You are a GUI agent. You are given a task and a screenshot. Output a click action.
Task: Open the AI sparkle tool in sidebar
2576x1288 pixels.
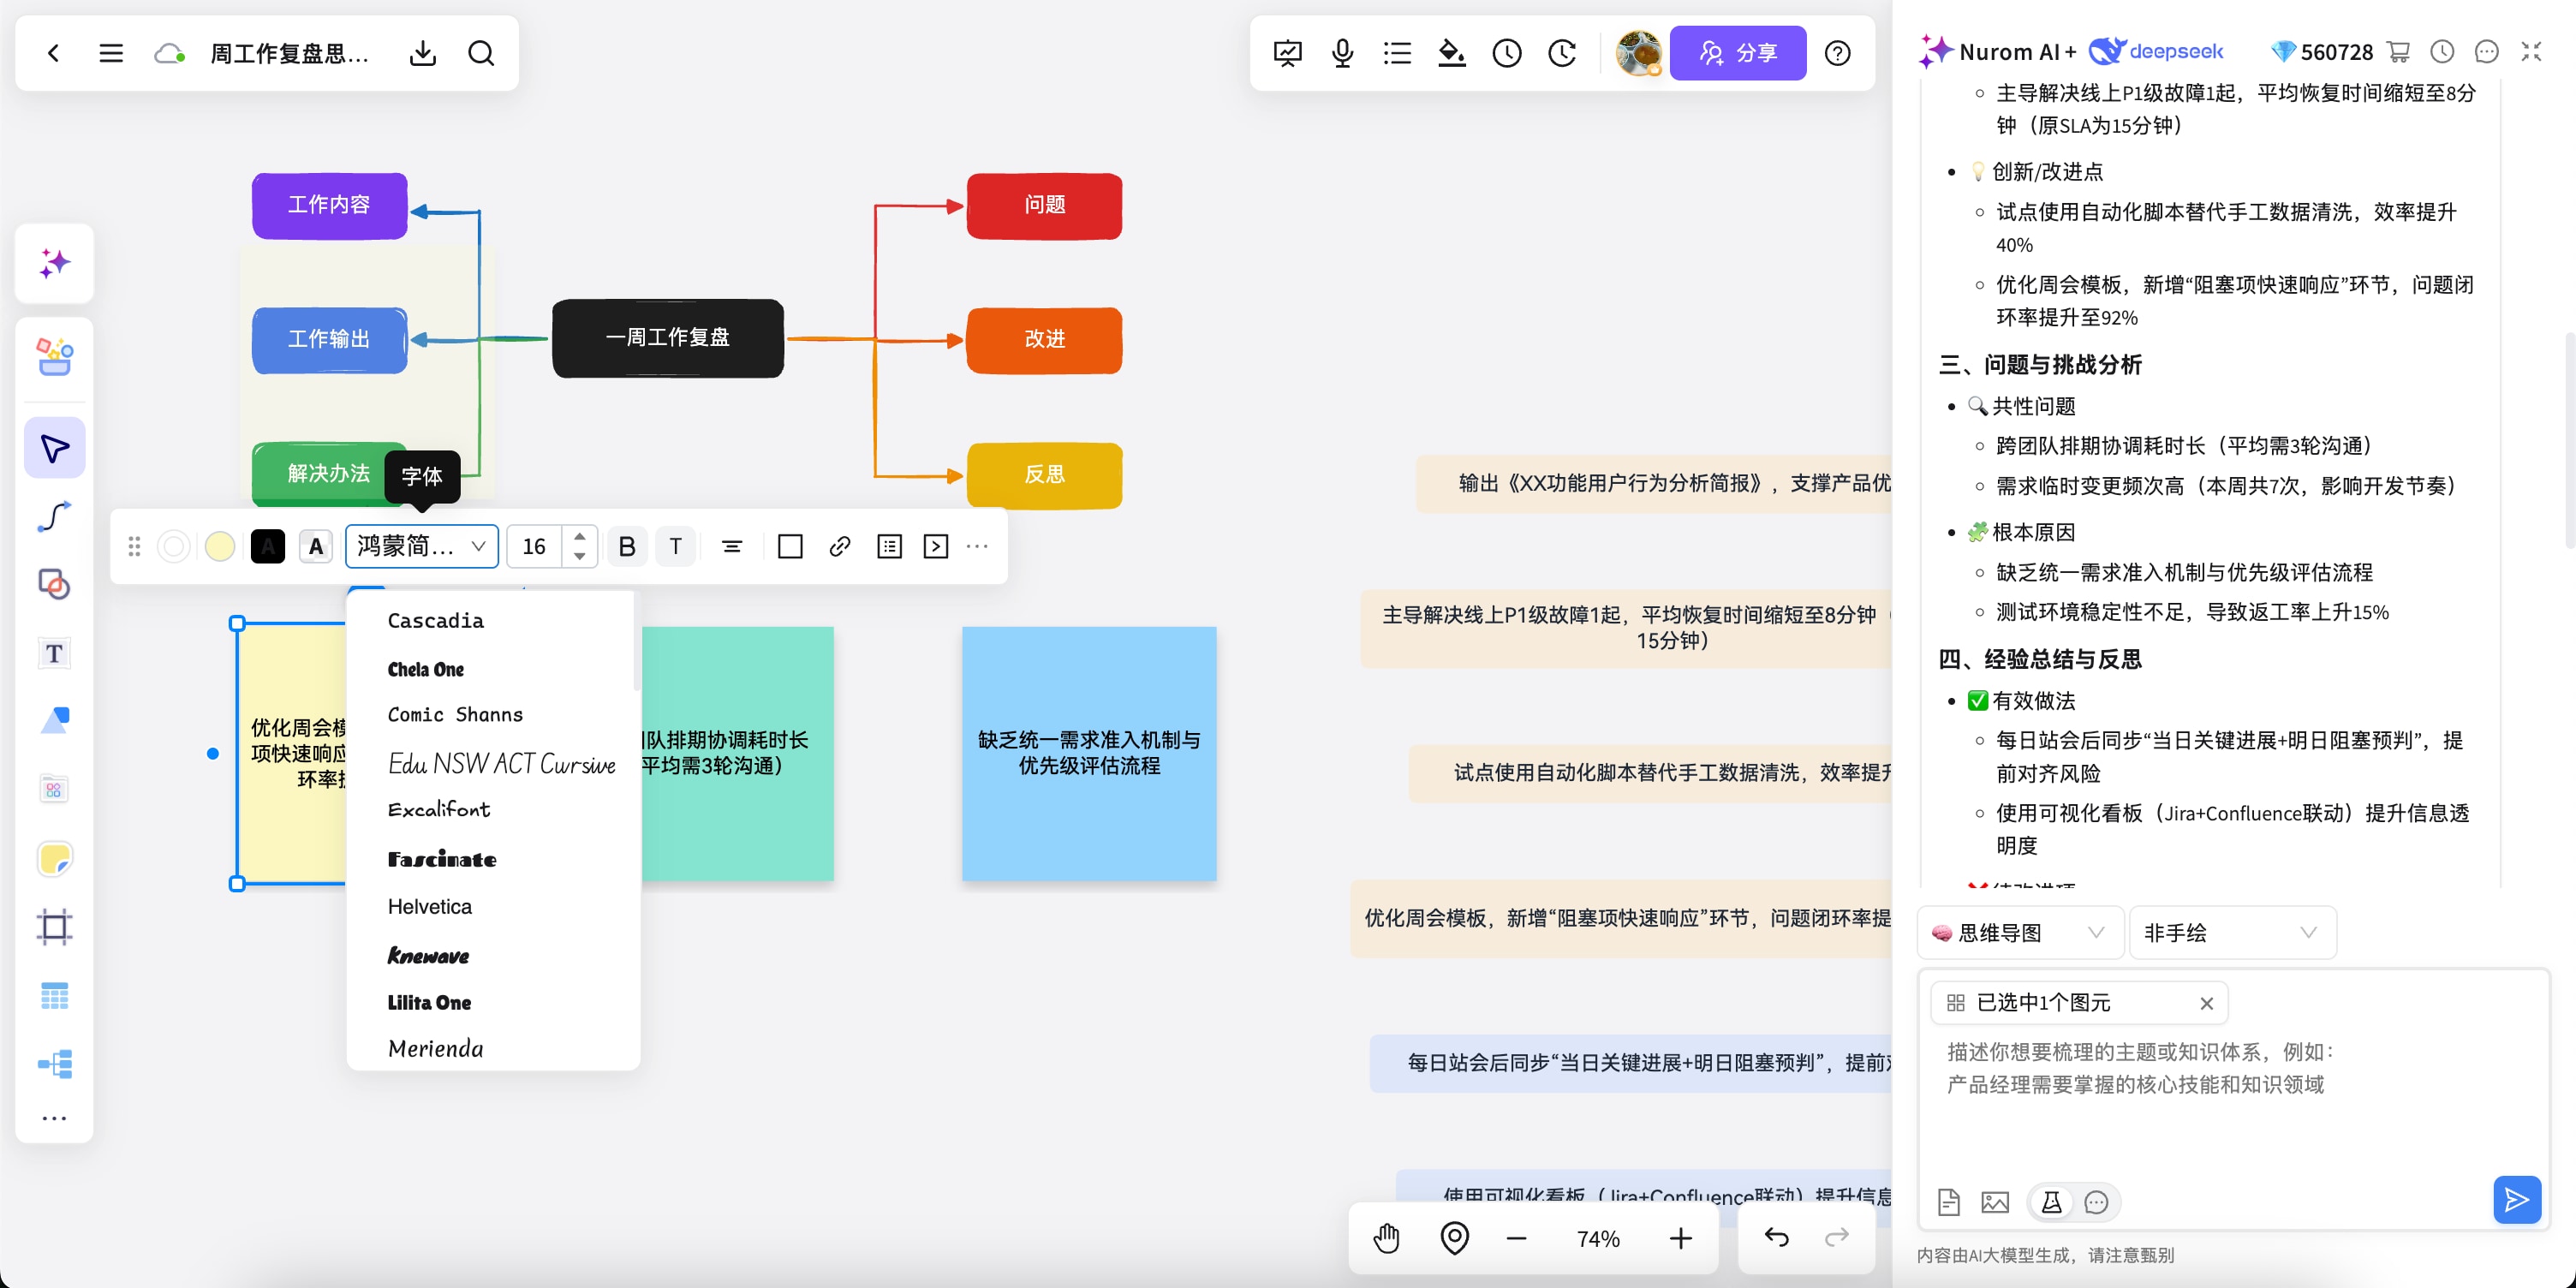pyautogui.click(x=55, y=264)
